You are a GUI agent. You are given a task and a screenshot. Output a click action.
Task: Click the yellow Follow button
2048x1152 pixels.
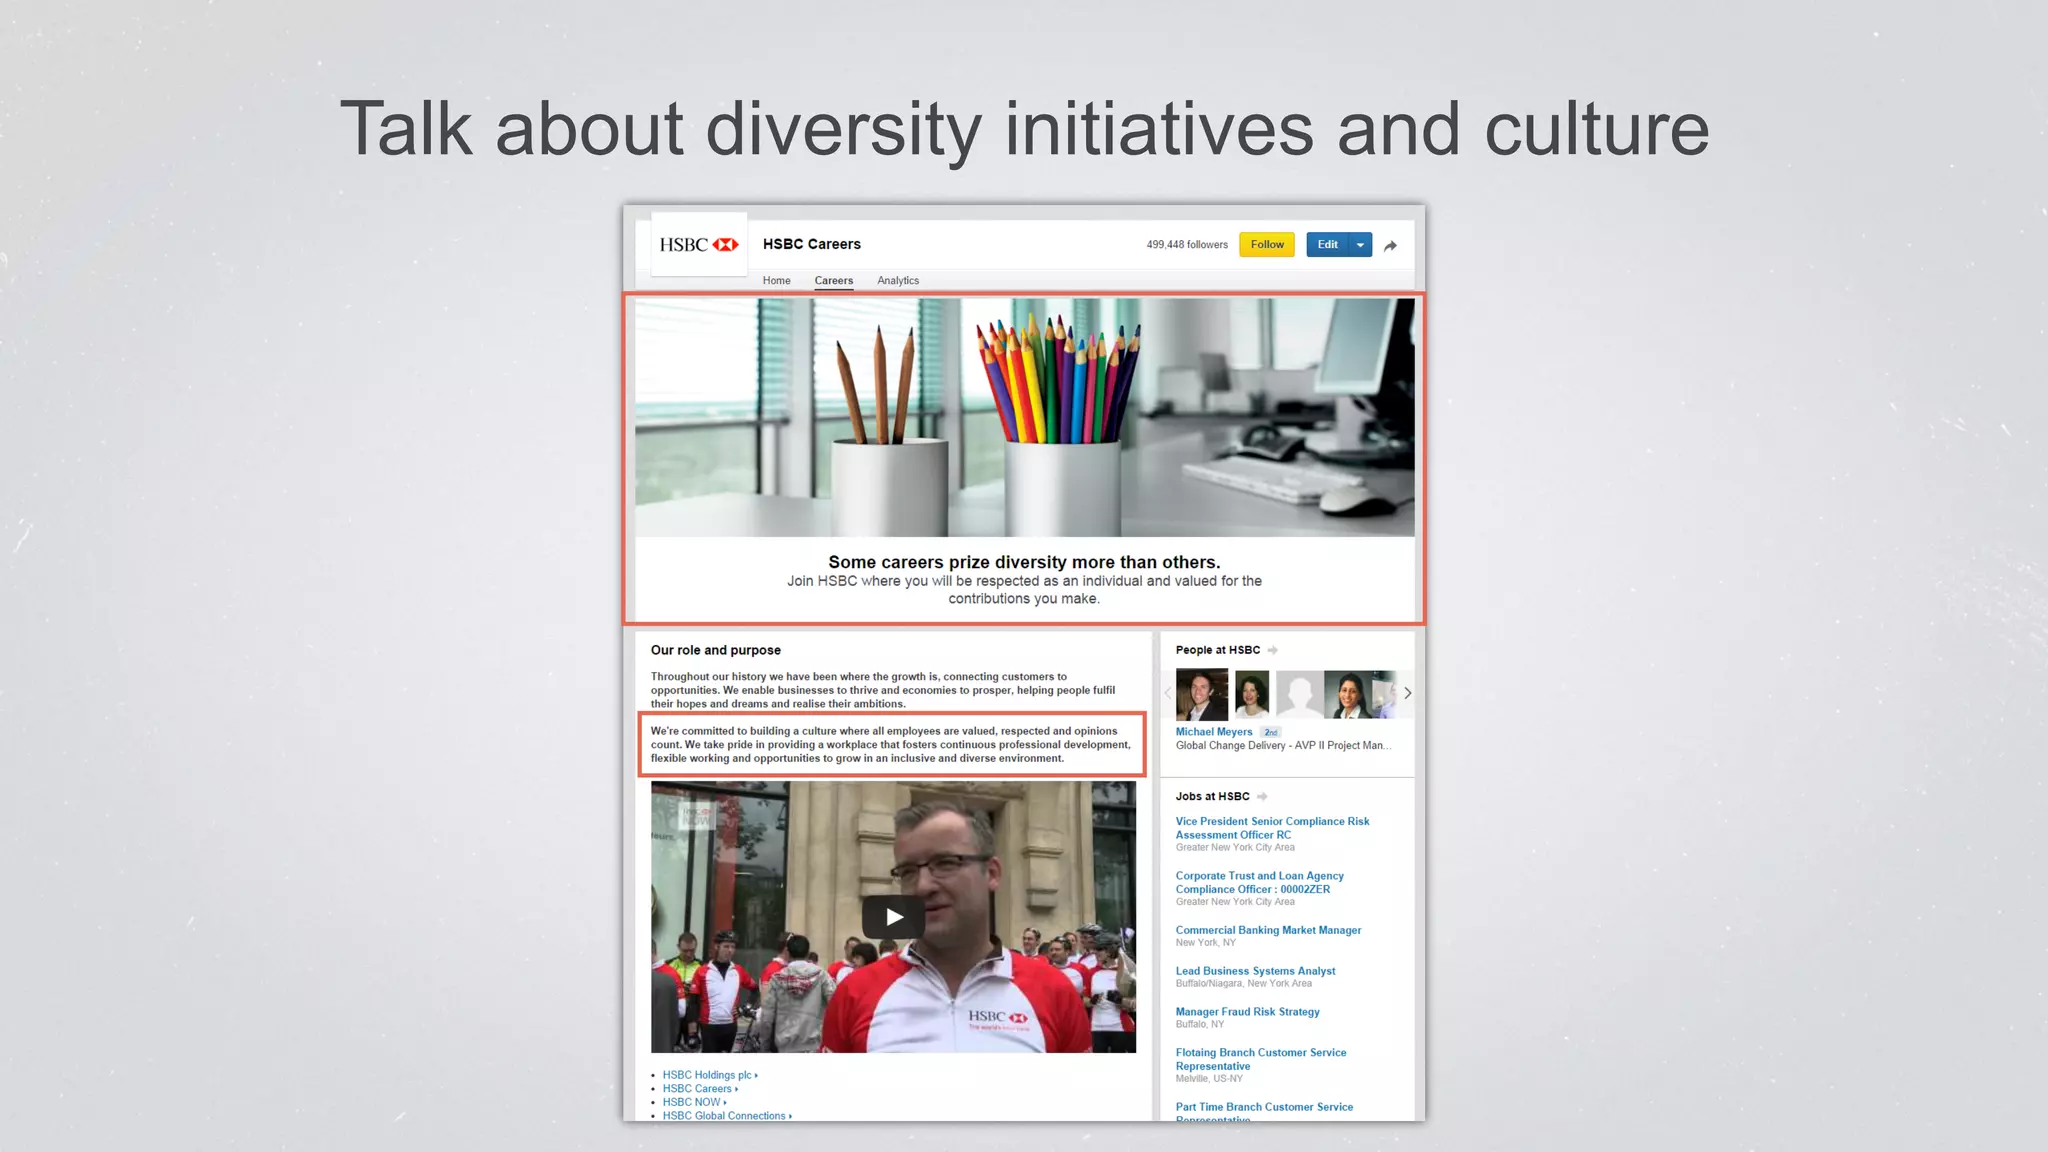(x=1267, y=245)
